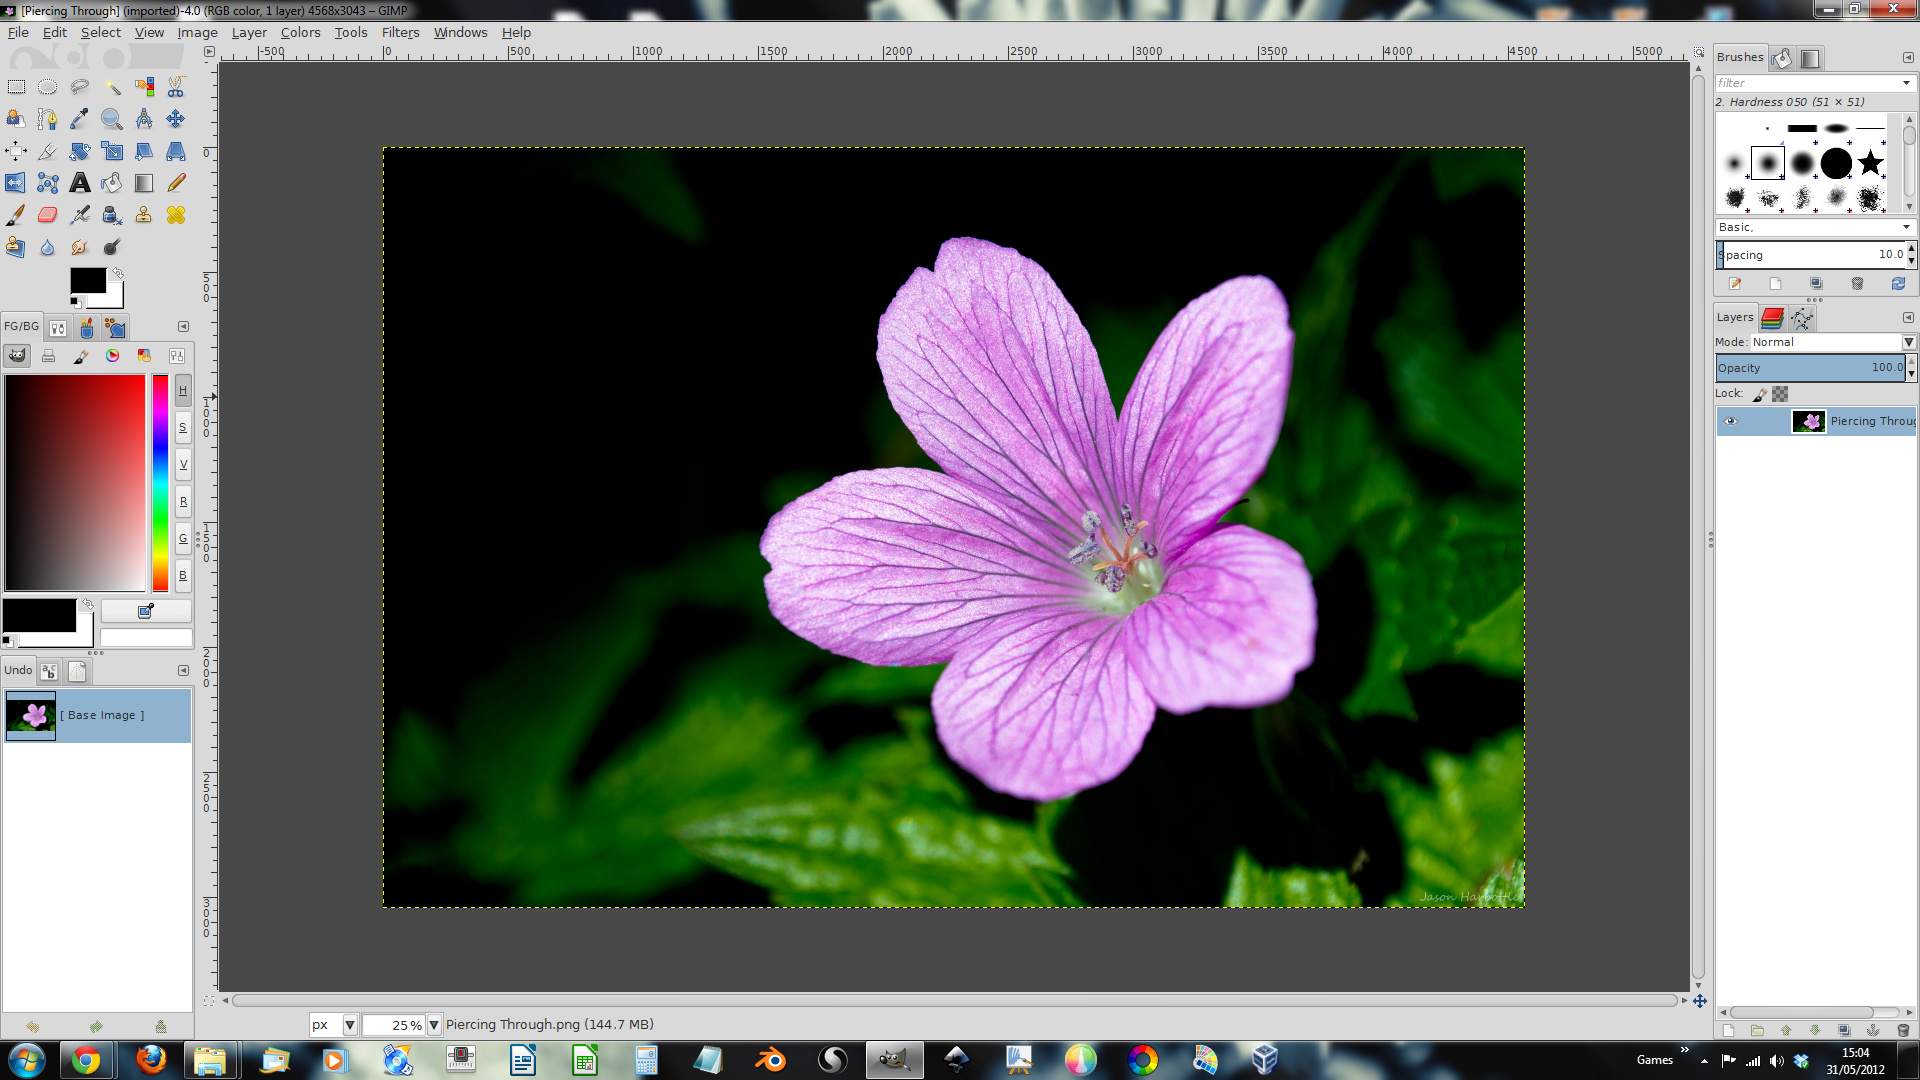Open the Image menu
Screen dimensions: 1920x1080
pos(198,32)
